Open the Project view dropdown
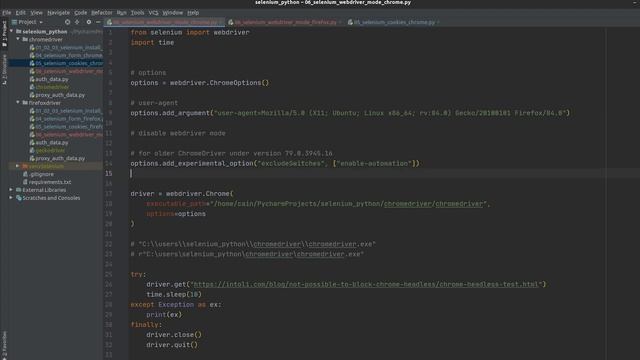Viewport: 640px width, 360px height. 28,22
